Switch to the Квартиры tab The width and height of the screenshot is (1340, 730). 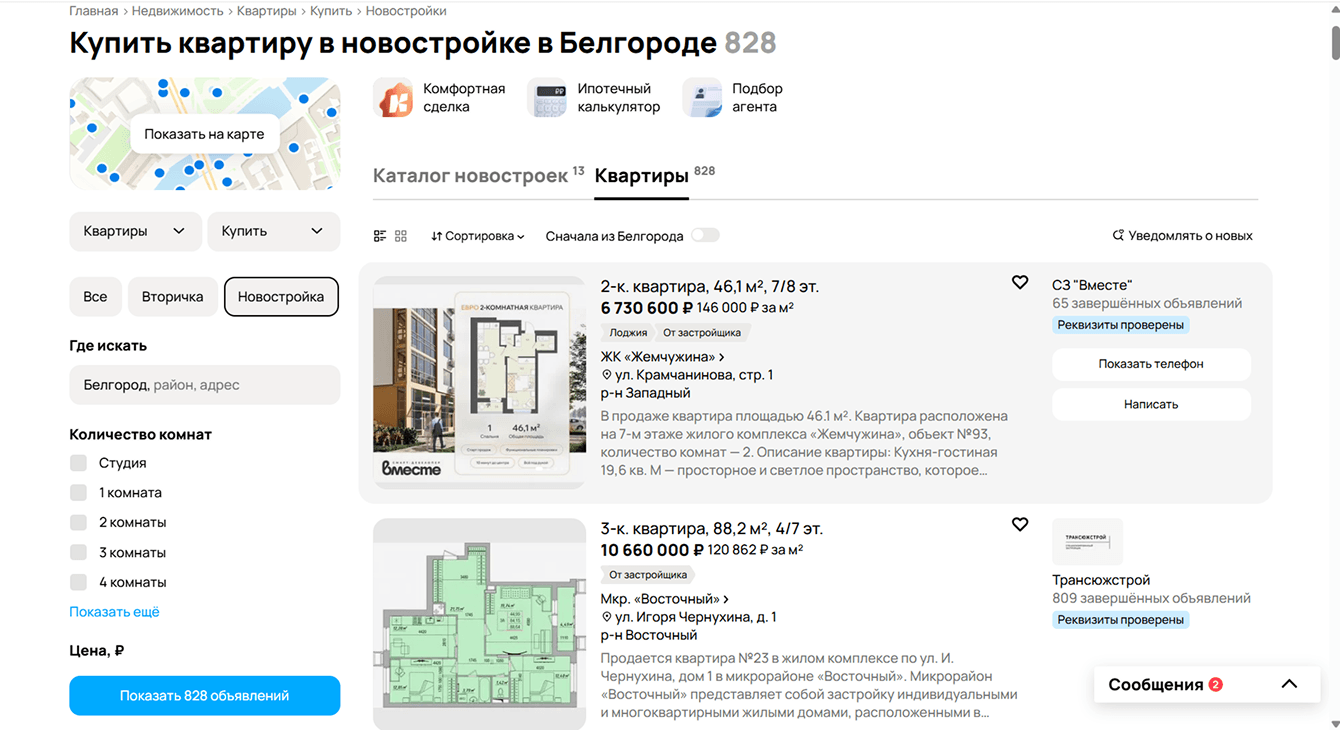click(642, 176)
